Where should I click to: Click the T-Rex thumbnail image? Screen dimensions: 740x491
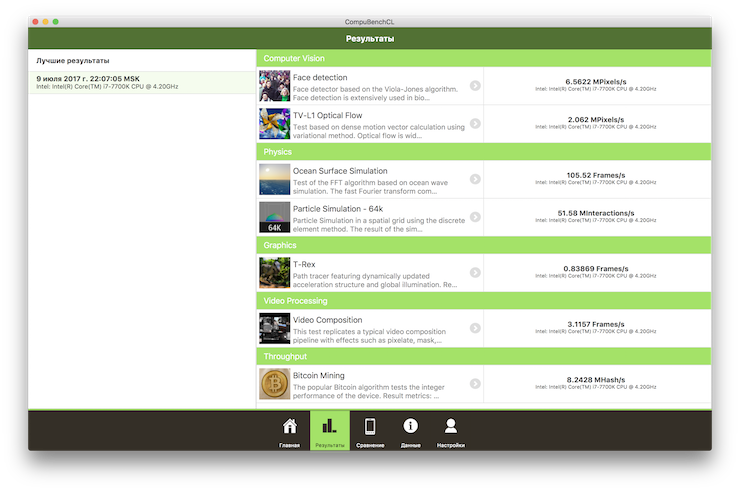coord(275,273)
